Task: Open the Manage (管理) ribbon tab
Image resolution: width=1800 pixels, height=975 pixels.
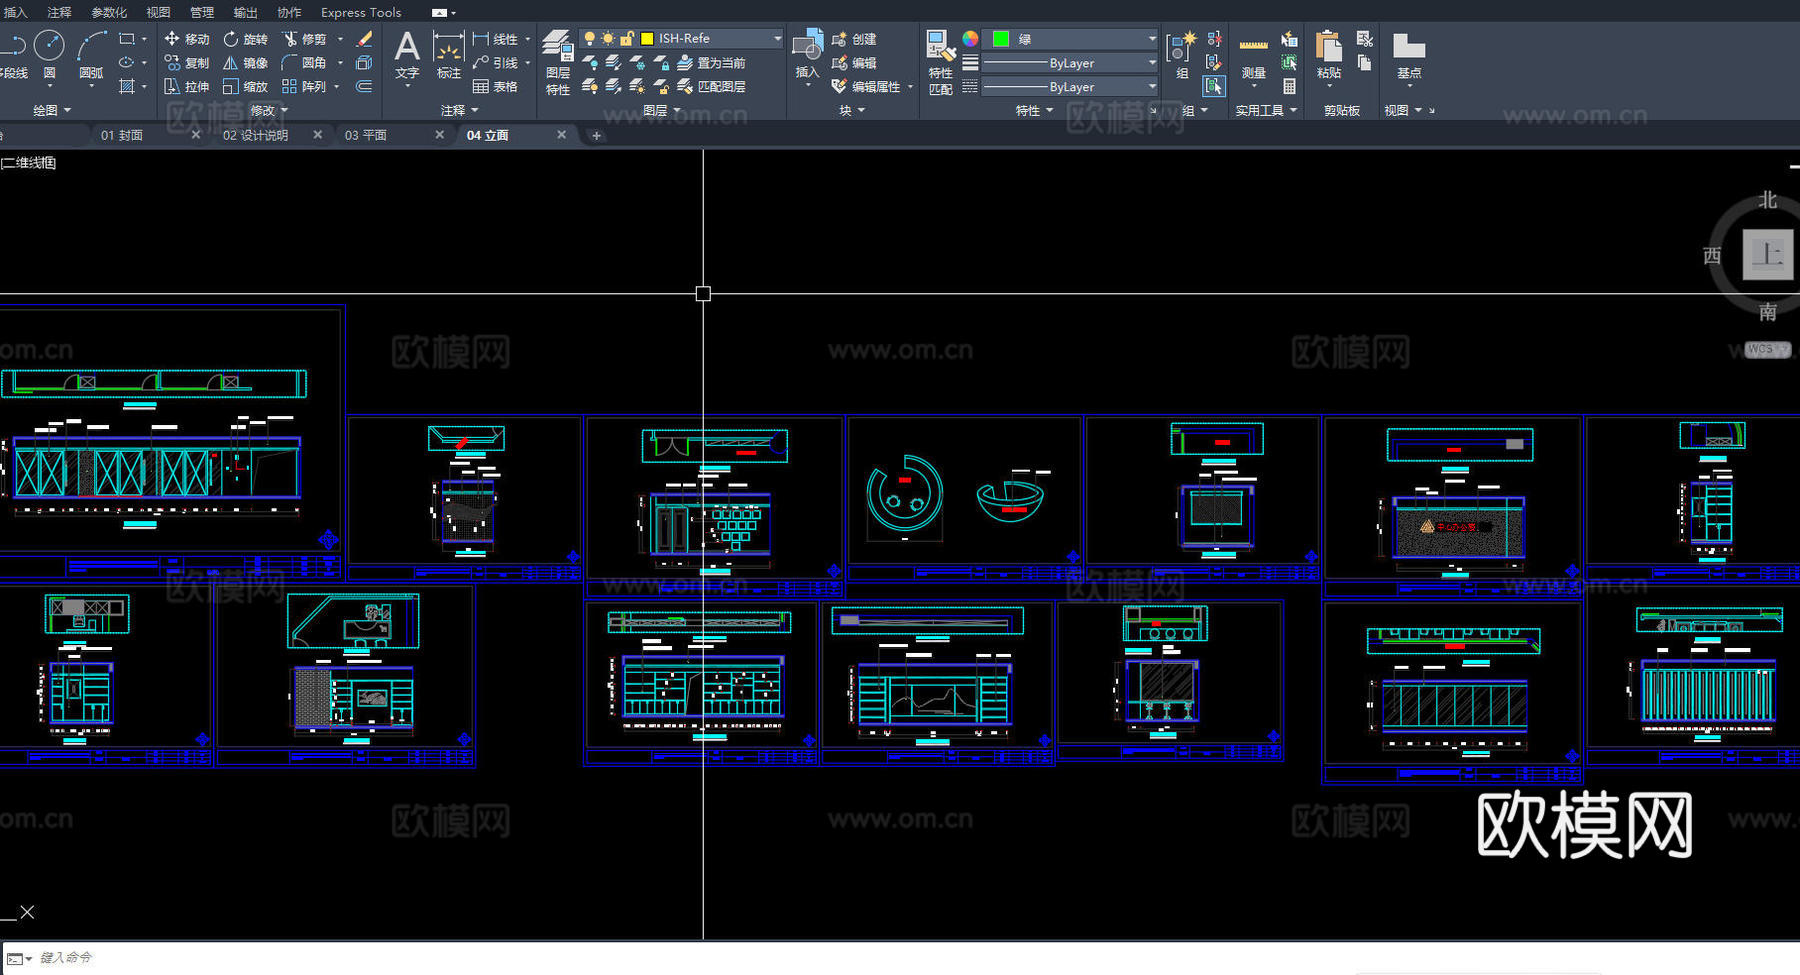Action: (202, 12)
